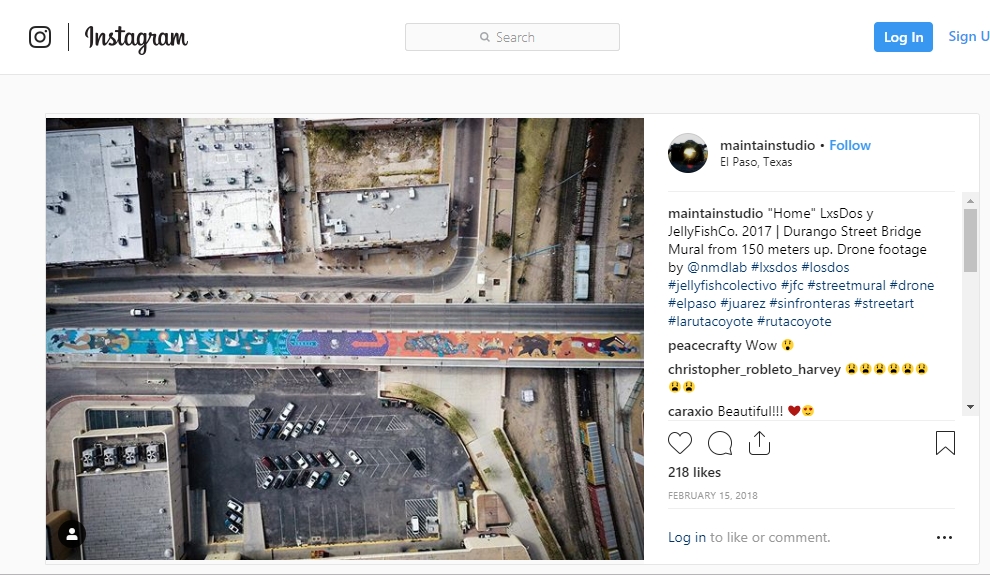Open the #larutacoyote hashtag

pyautogui.click(x=710, y=321)
